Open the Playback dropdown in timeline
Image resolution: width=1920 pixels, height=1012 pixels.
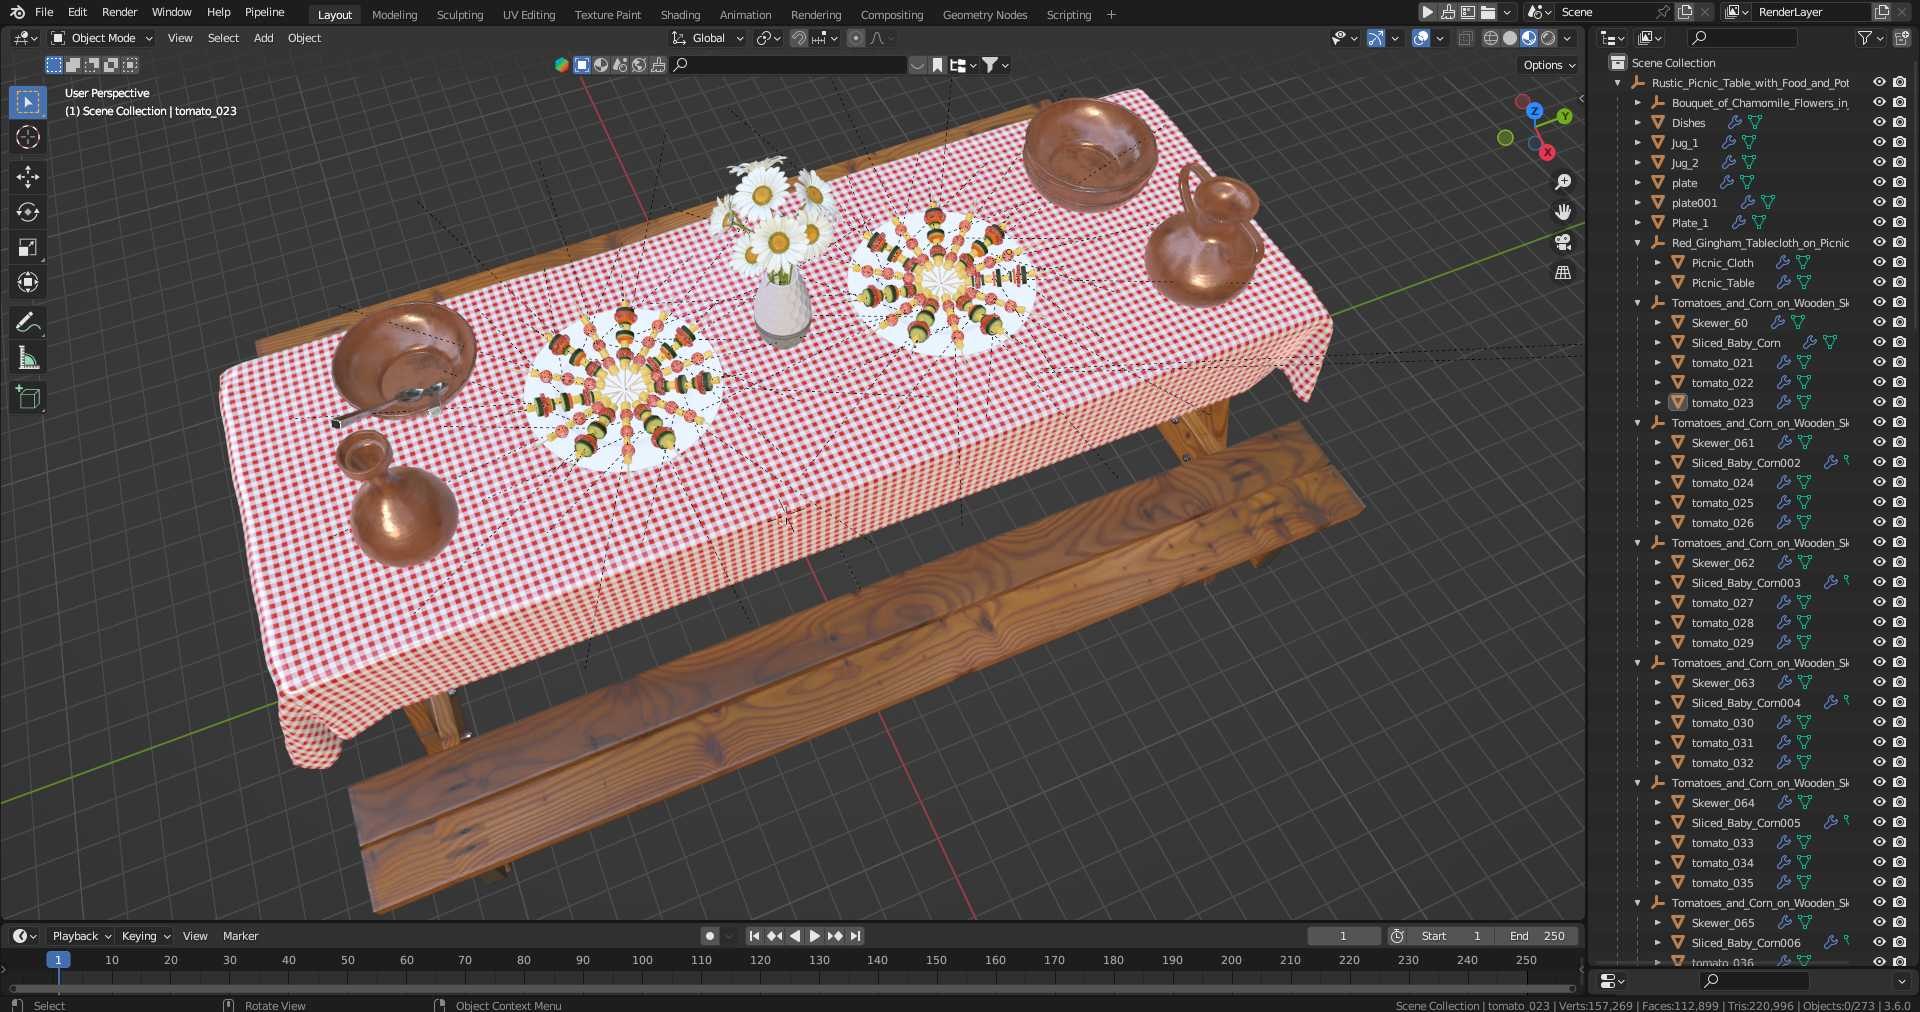(x=81, y=936)
